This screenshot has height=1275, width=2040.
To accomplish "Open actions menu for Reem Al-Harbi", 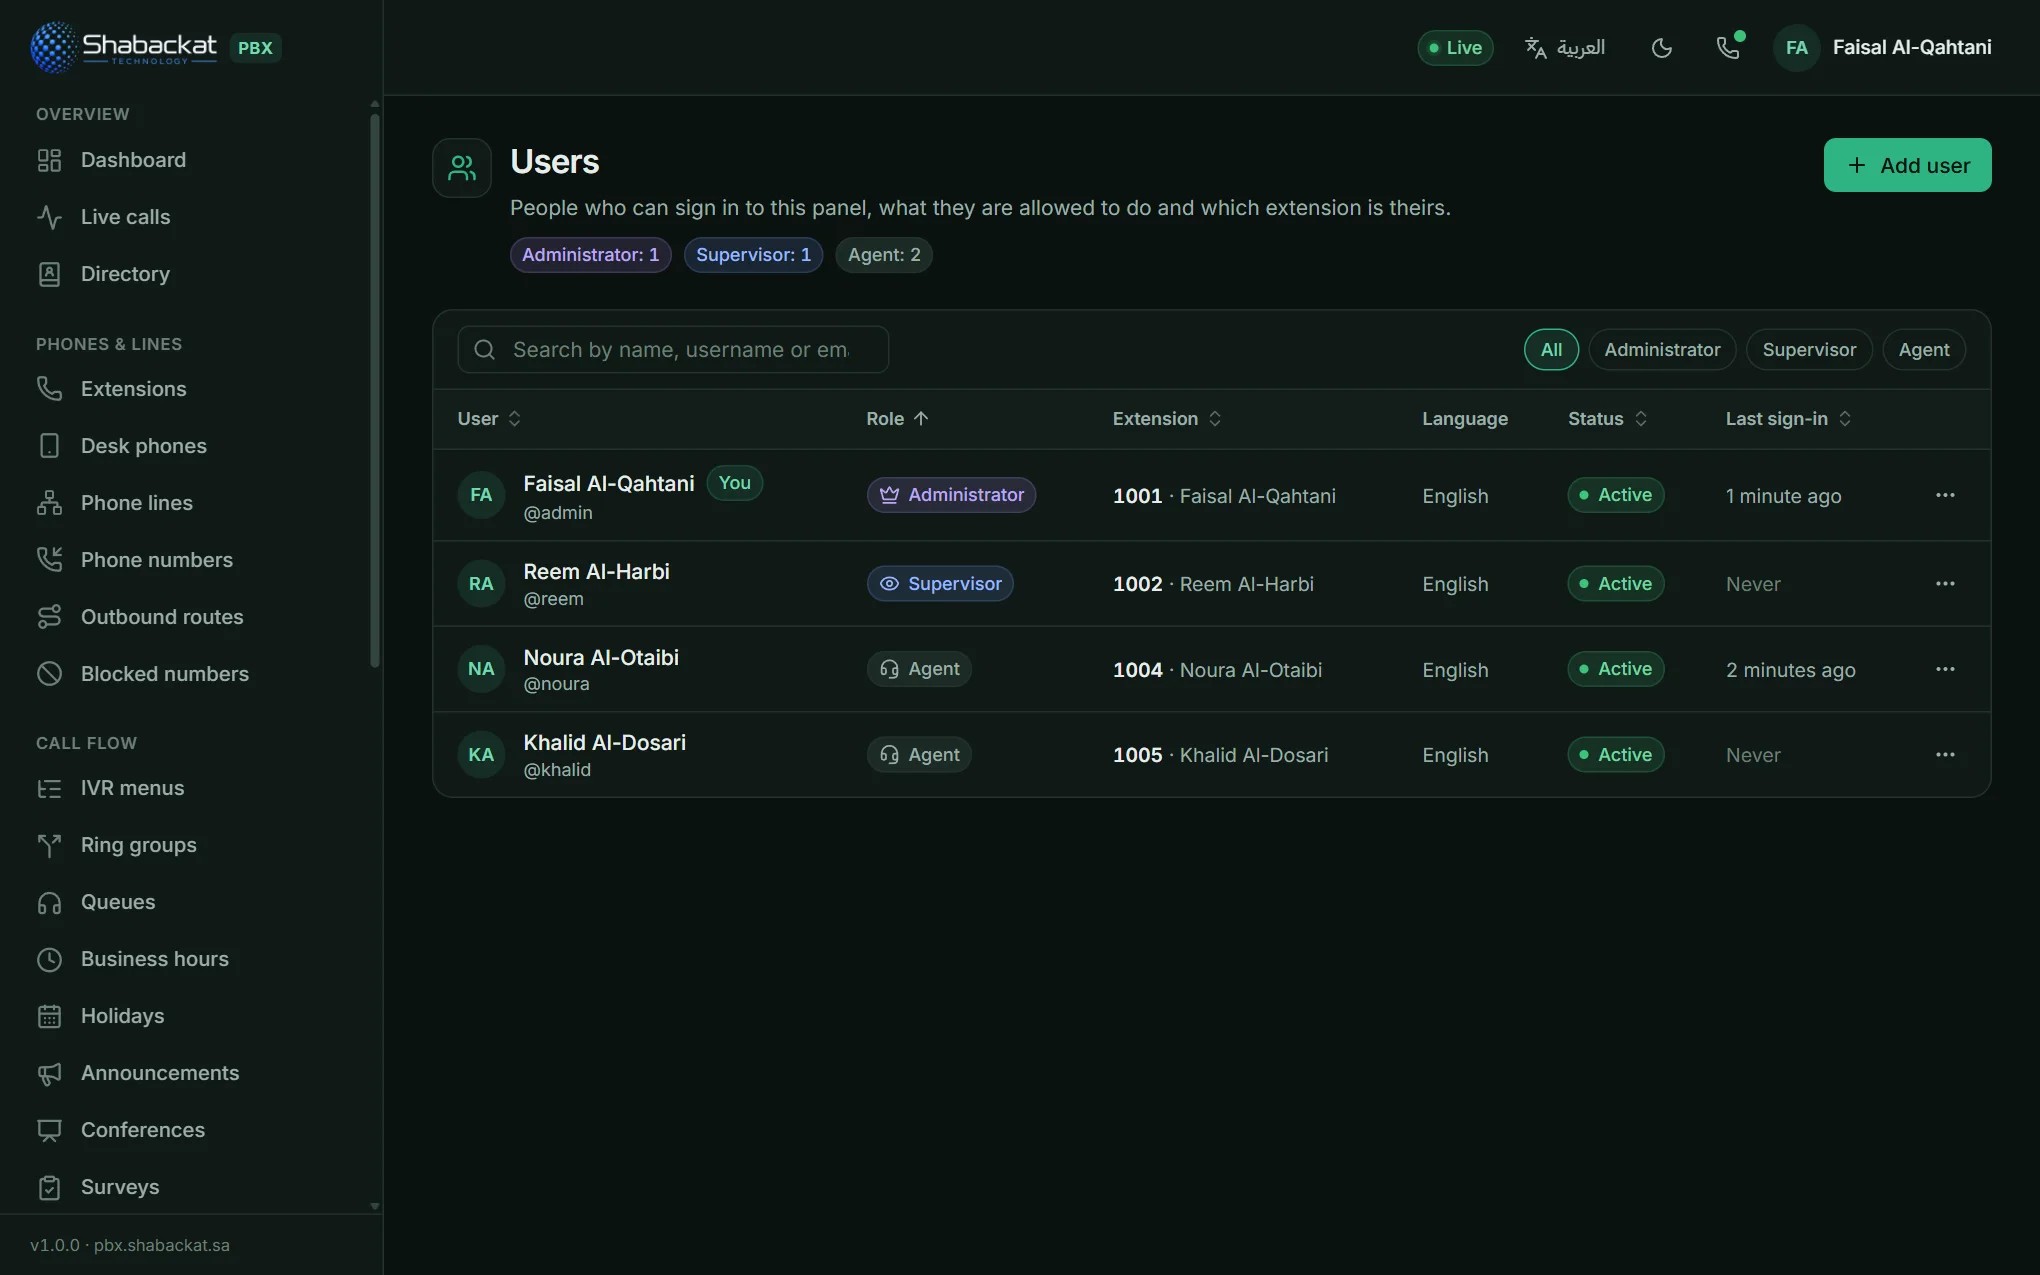I will point(1945,583).
